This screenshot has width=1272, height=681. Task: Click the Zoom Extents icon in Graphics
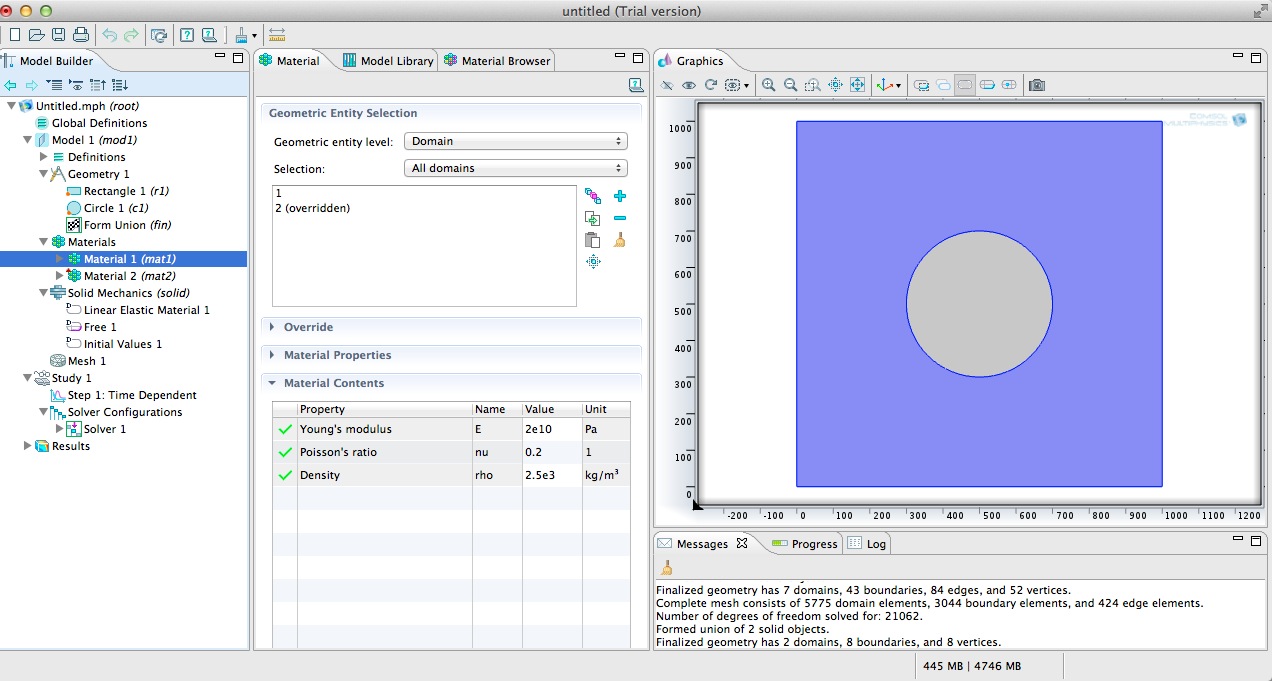pos(857,86)
